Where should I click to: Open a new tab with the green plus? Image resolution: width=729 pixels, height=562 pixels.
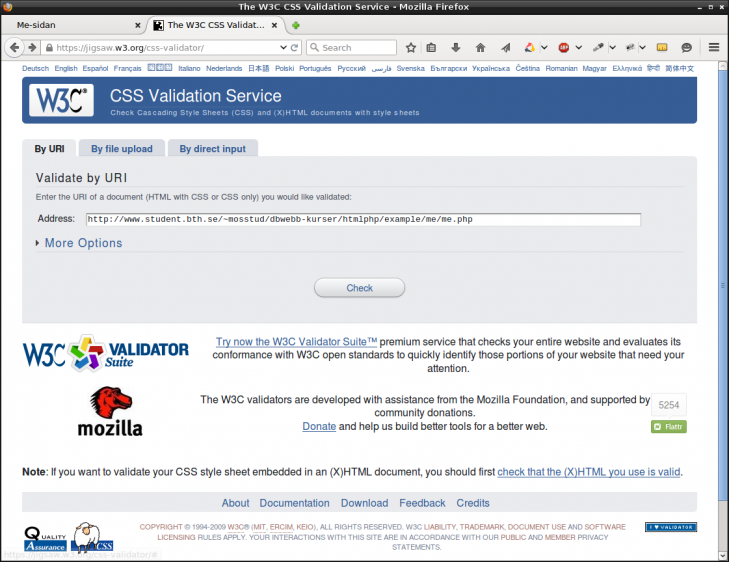(296, 25)
